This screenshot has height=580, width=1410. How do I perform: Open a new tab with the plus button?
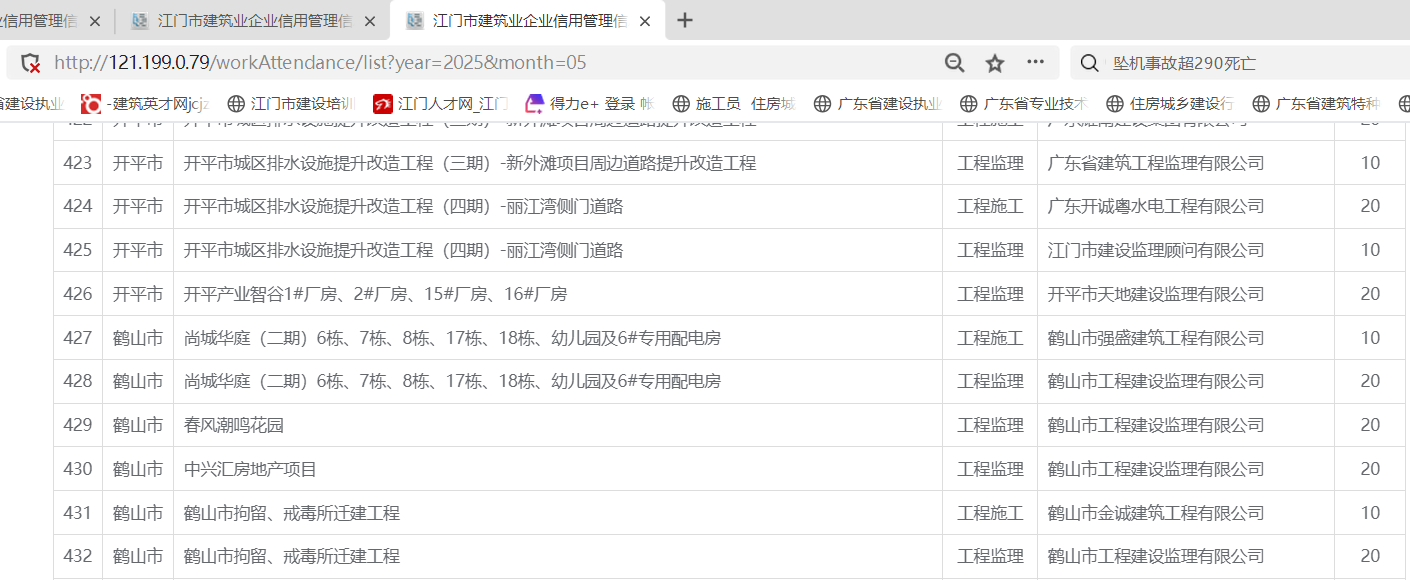[x=685, y=20]
